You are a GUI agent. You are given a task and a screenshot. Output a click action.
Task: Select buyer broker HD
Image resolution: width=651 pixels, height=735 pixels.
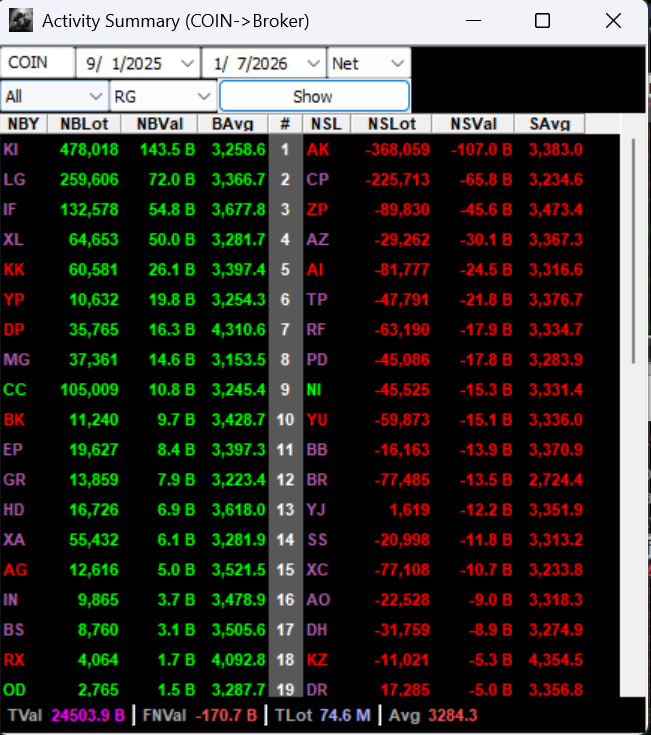coord(14,510)
